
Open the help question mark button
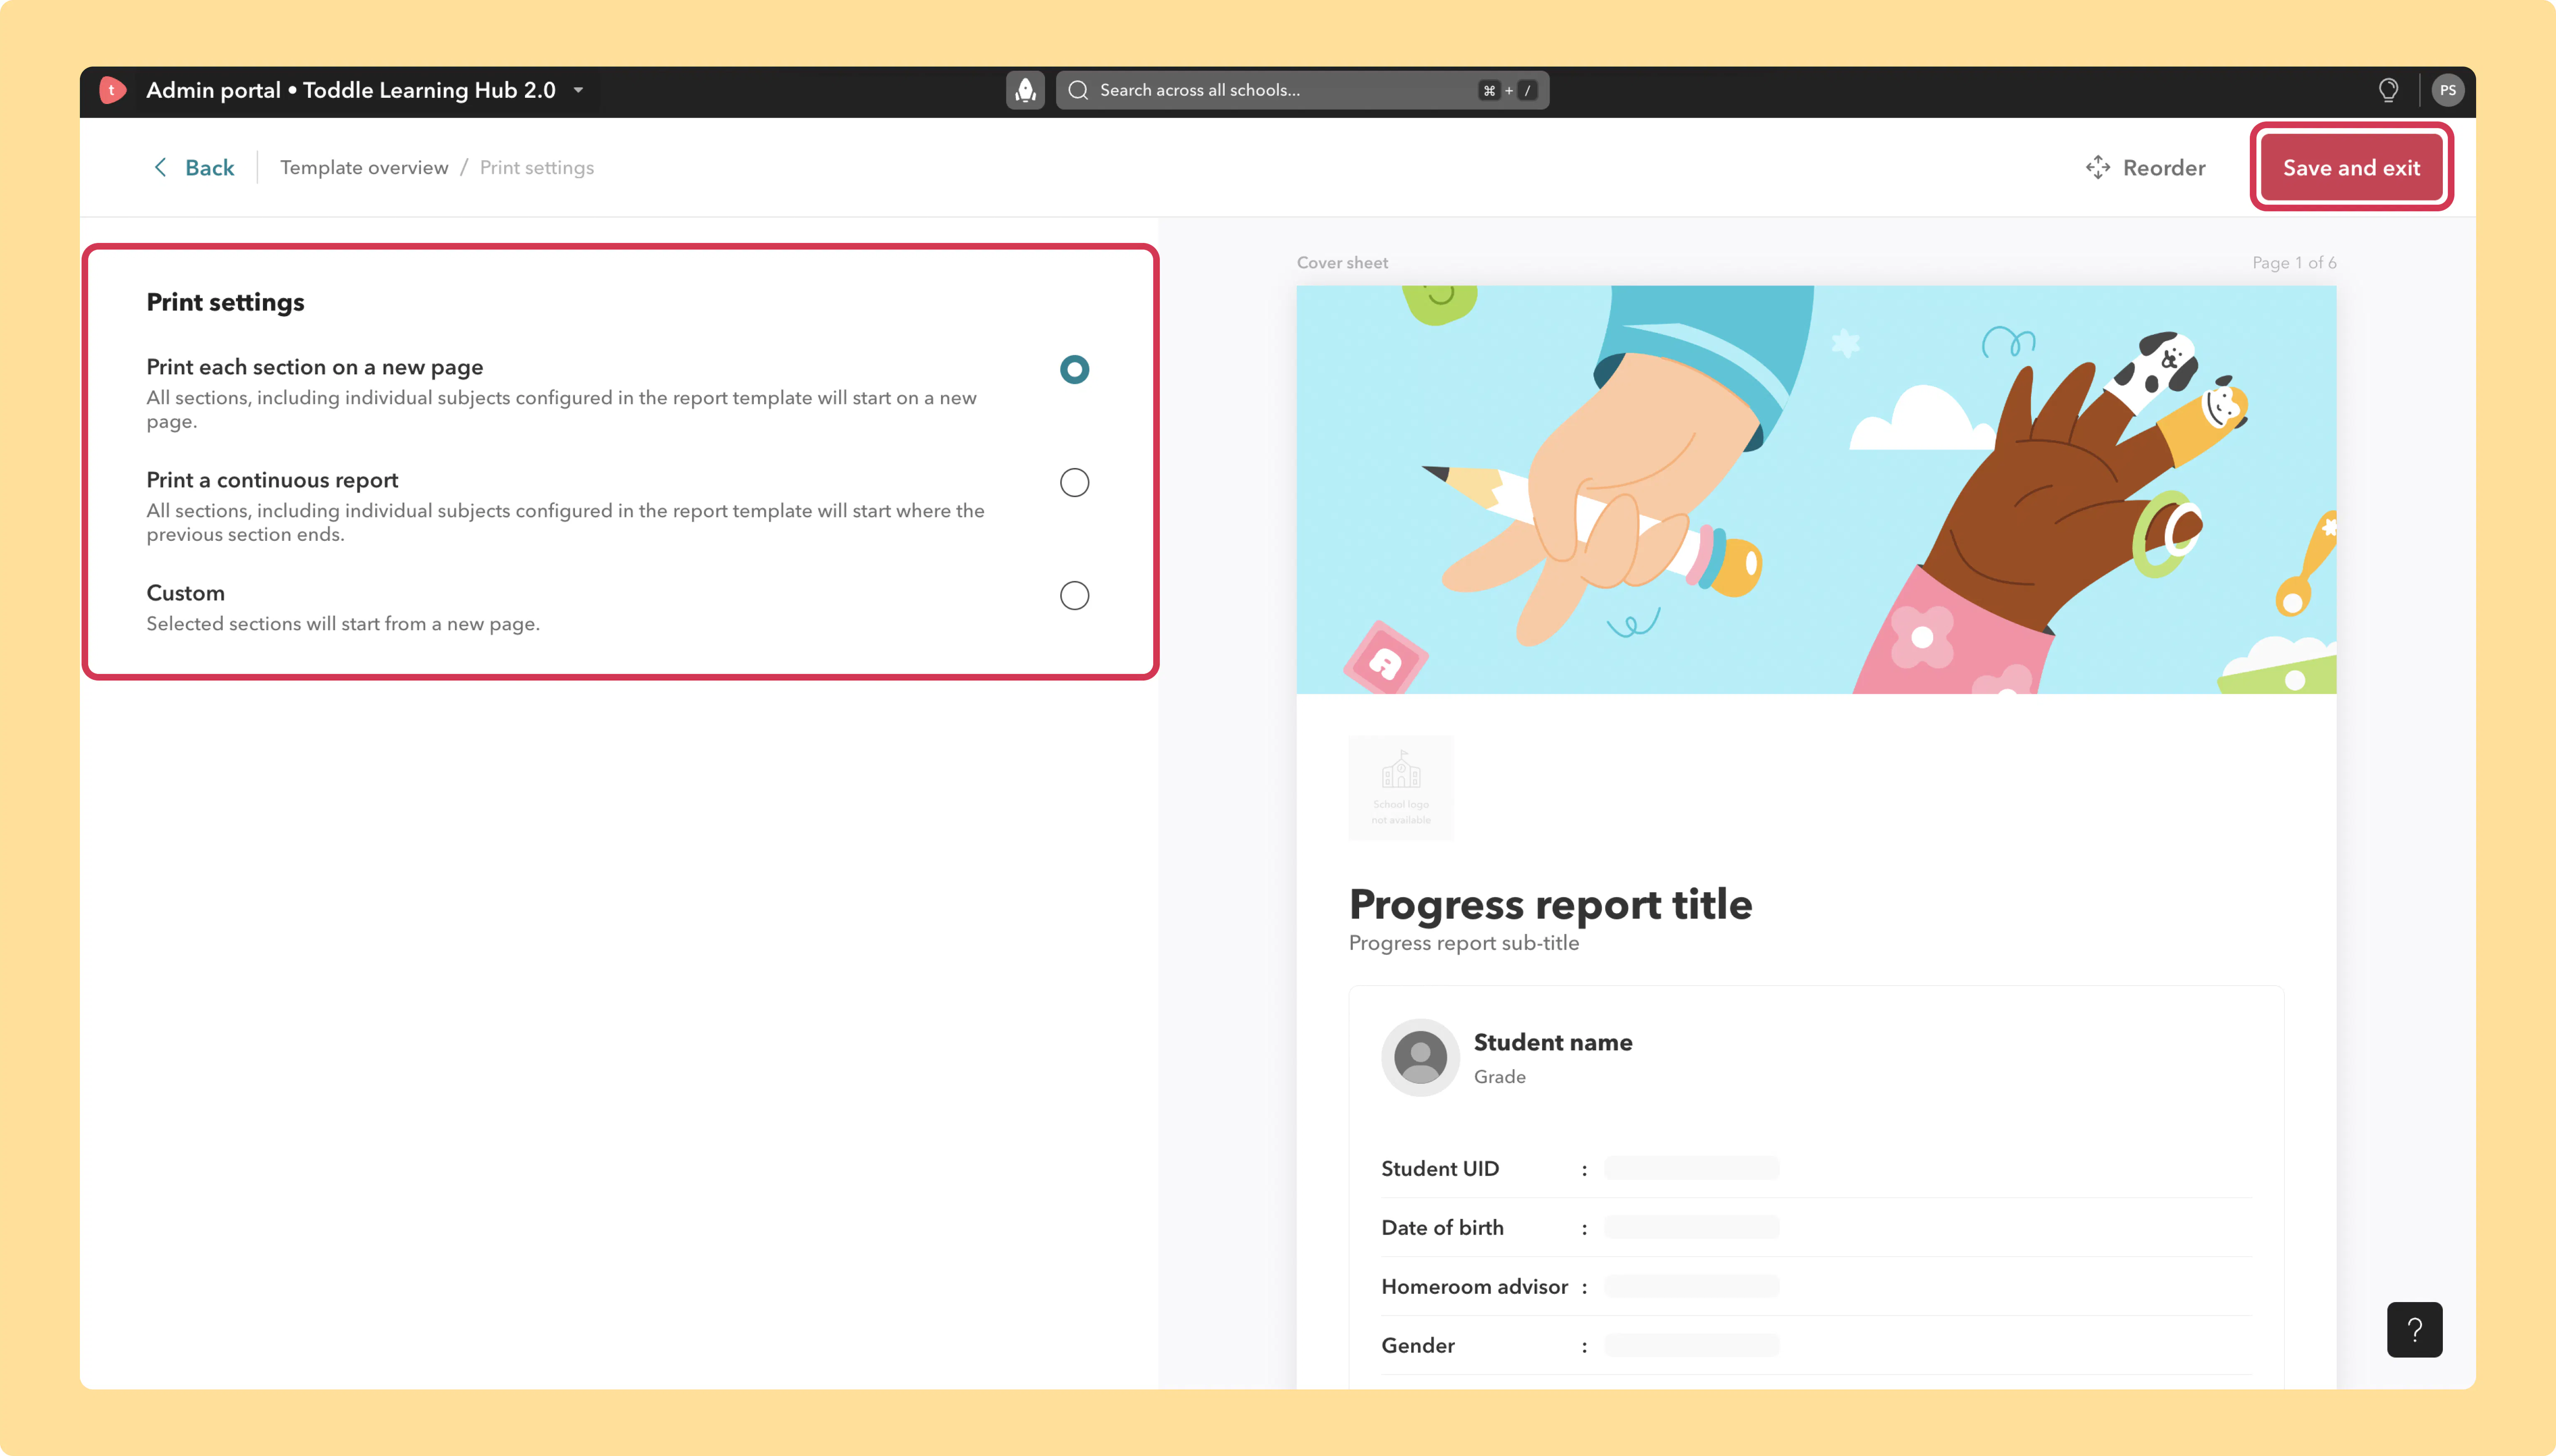(x=2414, y=1329)
